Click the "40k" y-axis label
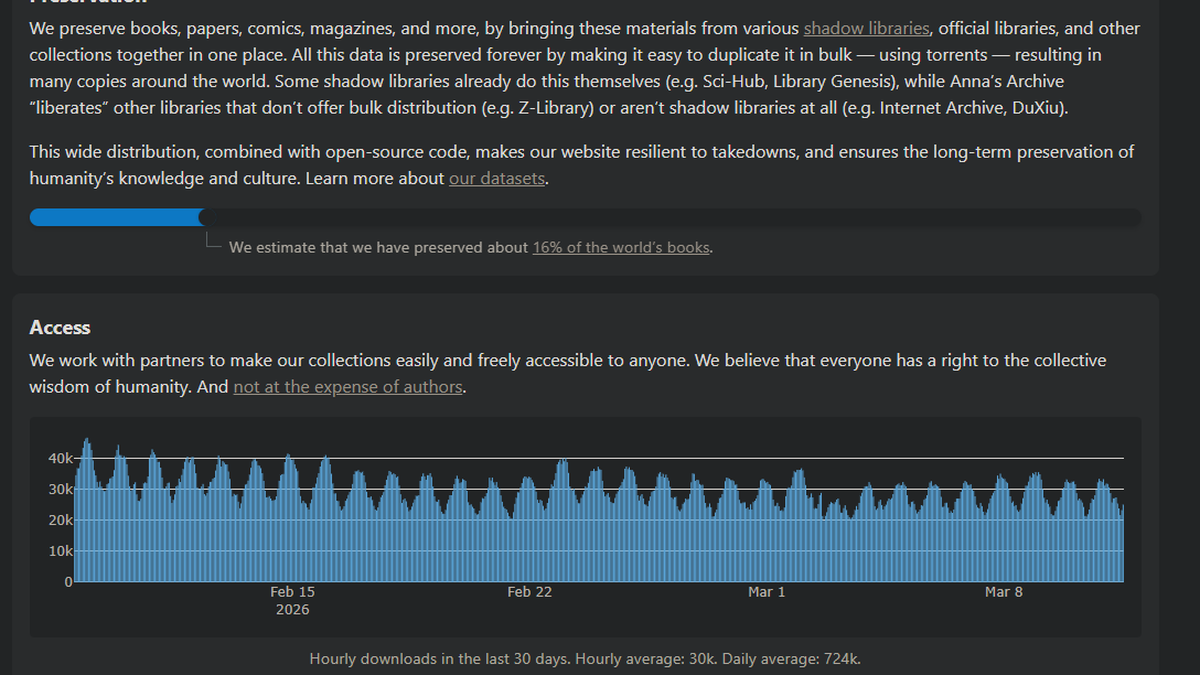Image resolution: width=1200 pixels, height=675 pixels. point(59,458)
